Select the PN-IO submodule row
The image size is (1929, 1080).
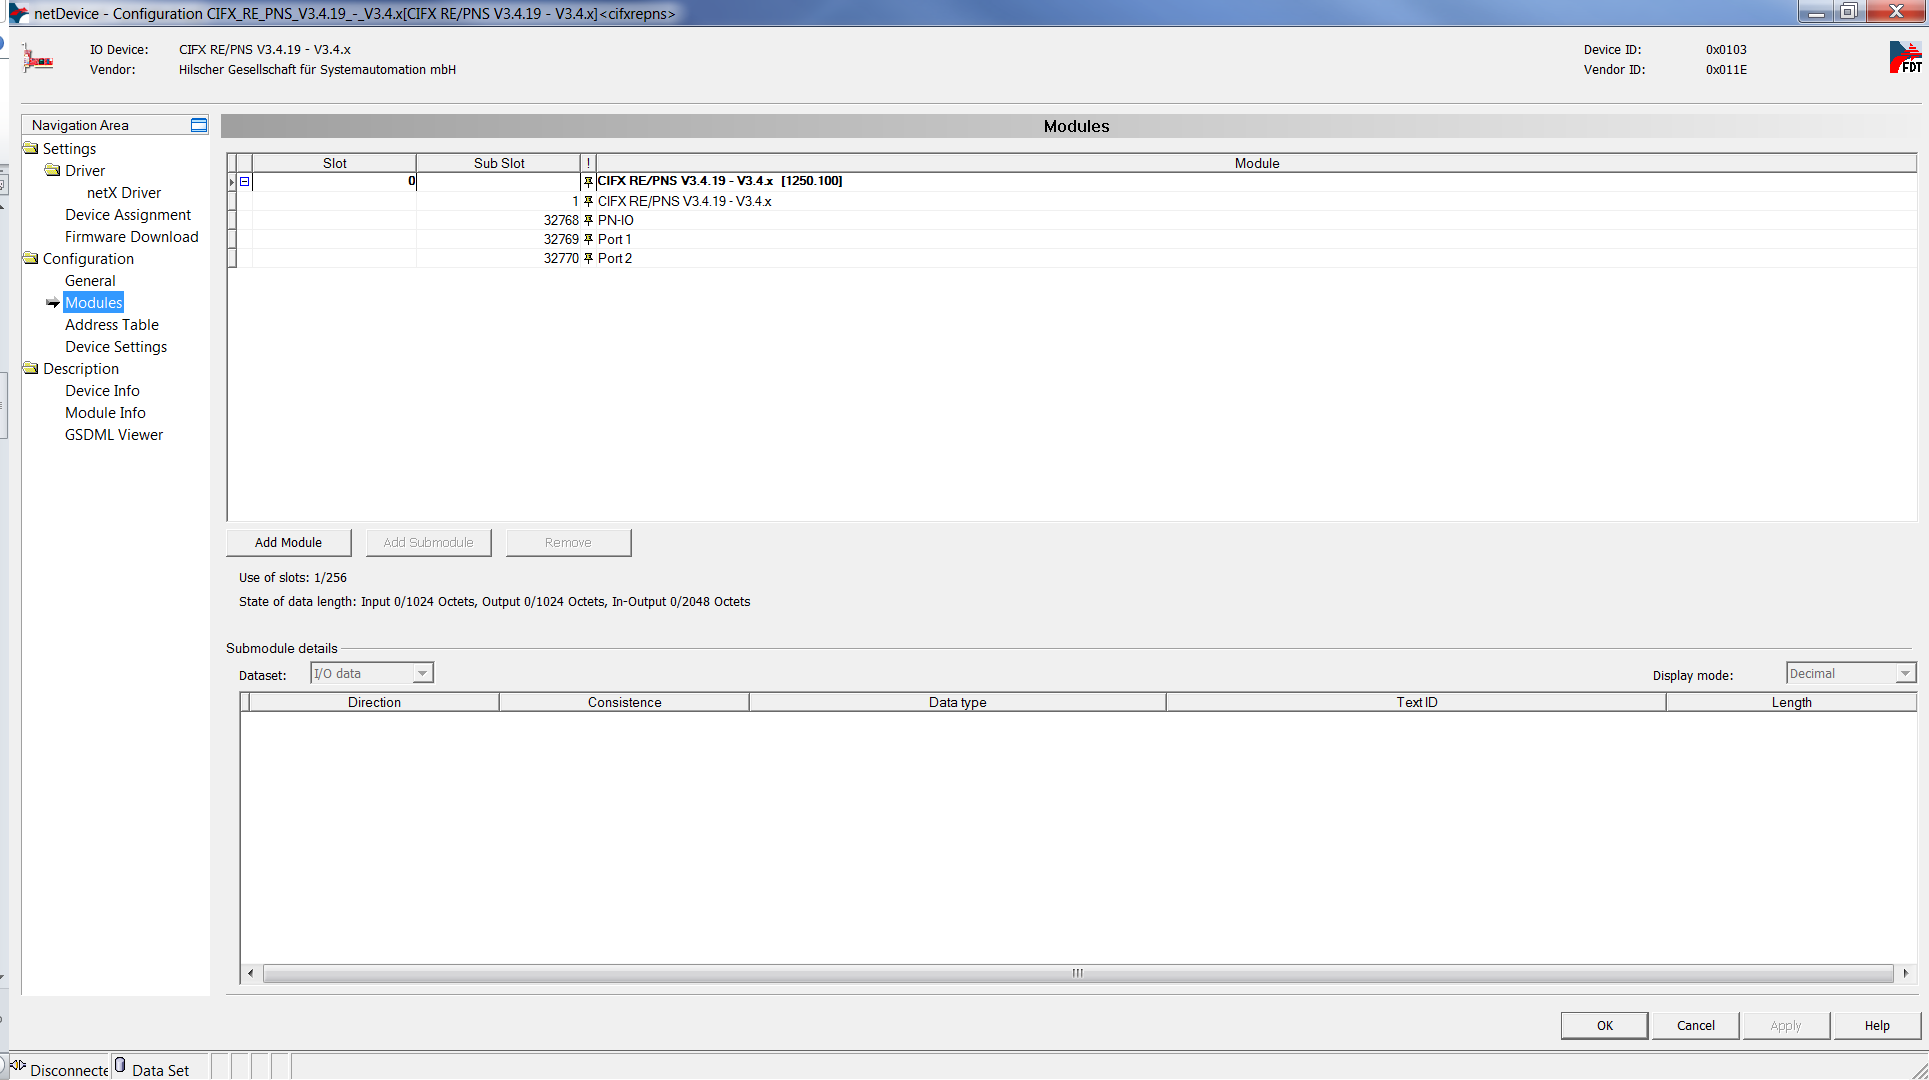click(1072, 220)
